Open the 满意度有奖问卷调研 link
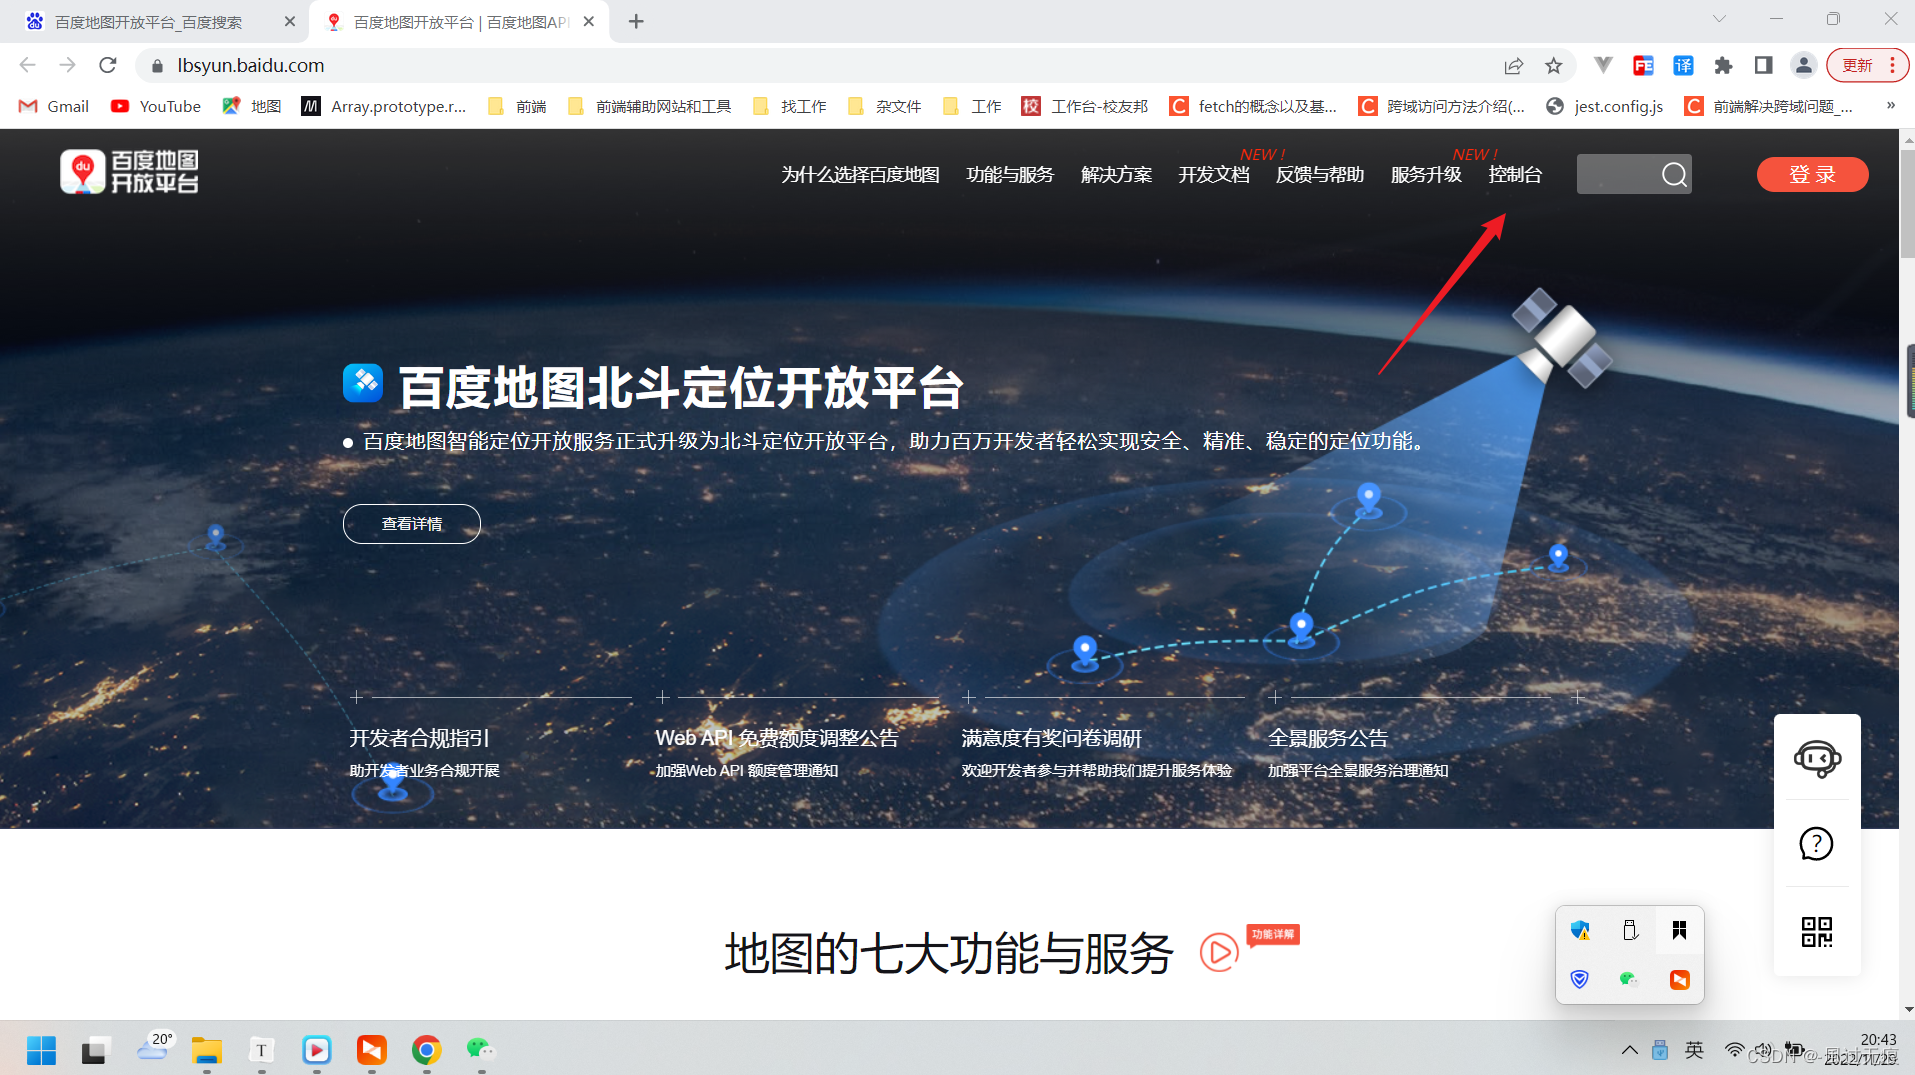Screen dimensions: 1915x1075 [x=1051, y=738]
